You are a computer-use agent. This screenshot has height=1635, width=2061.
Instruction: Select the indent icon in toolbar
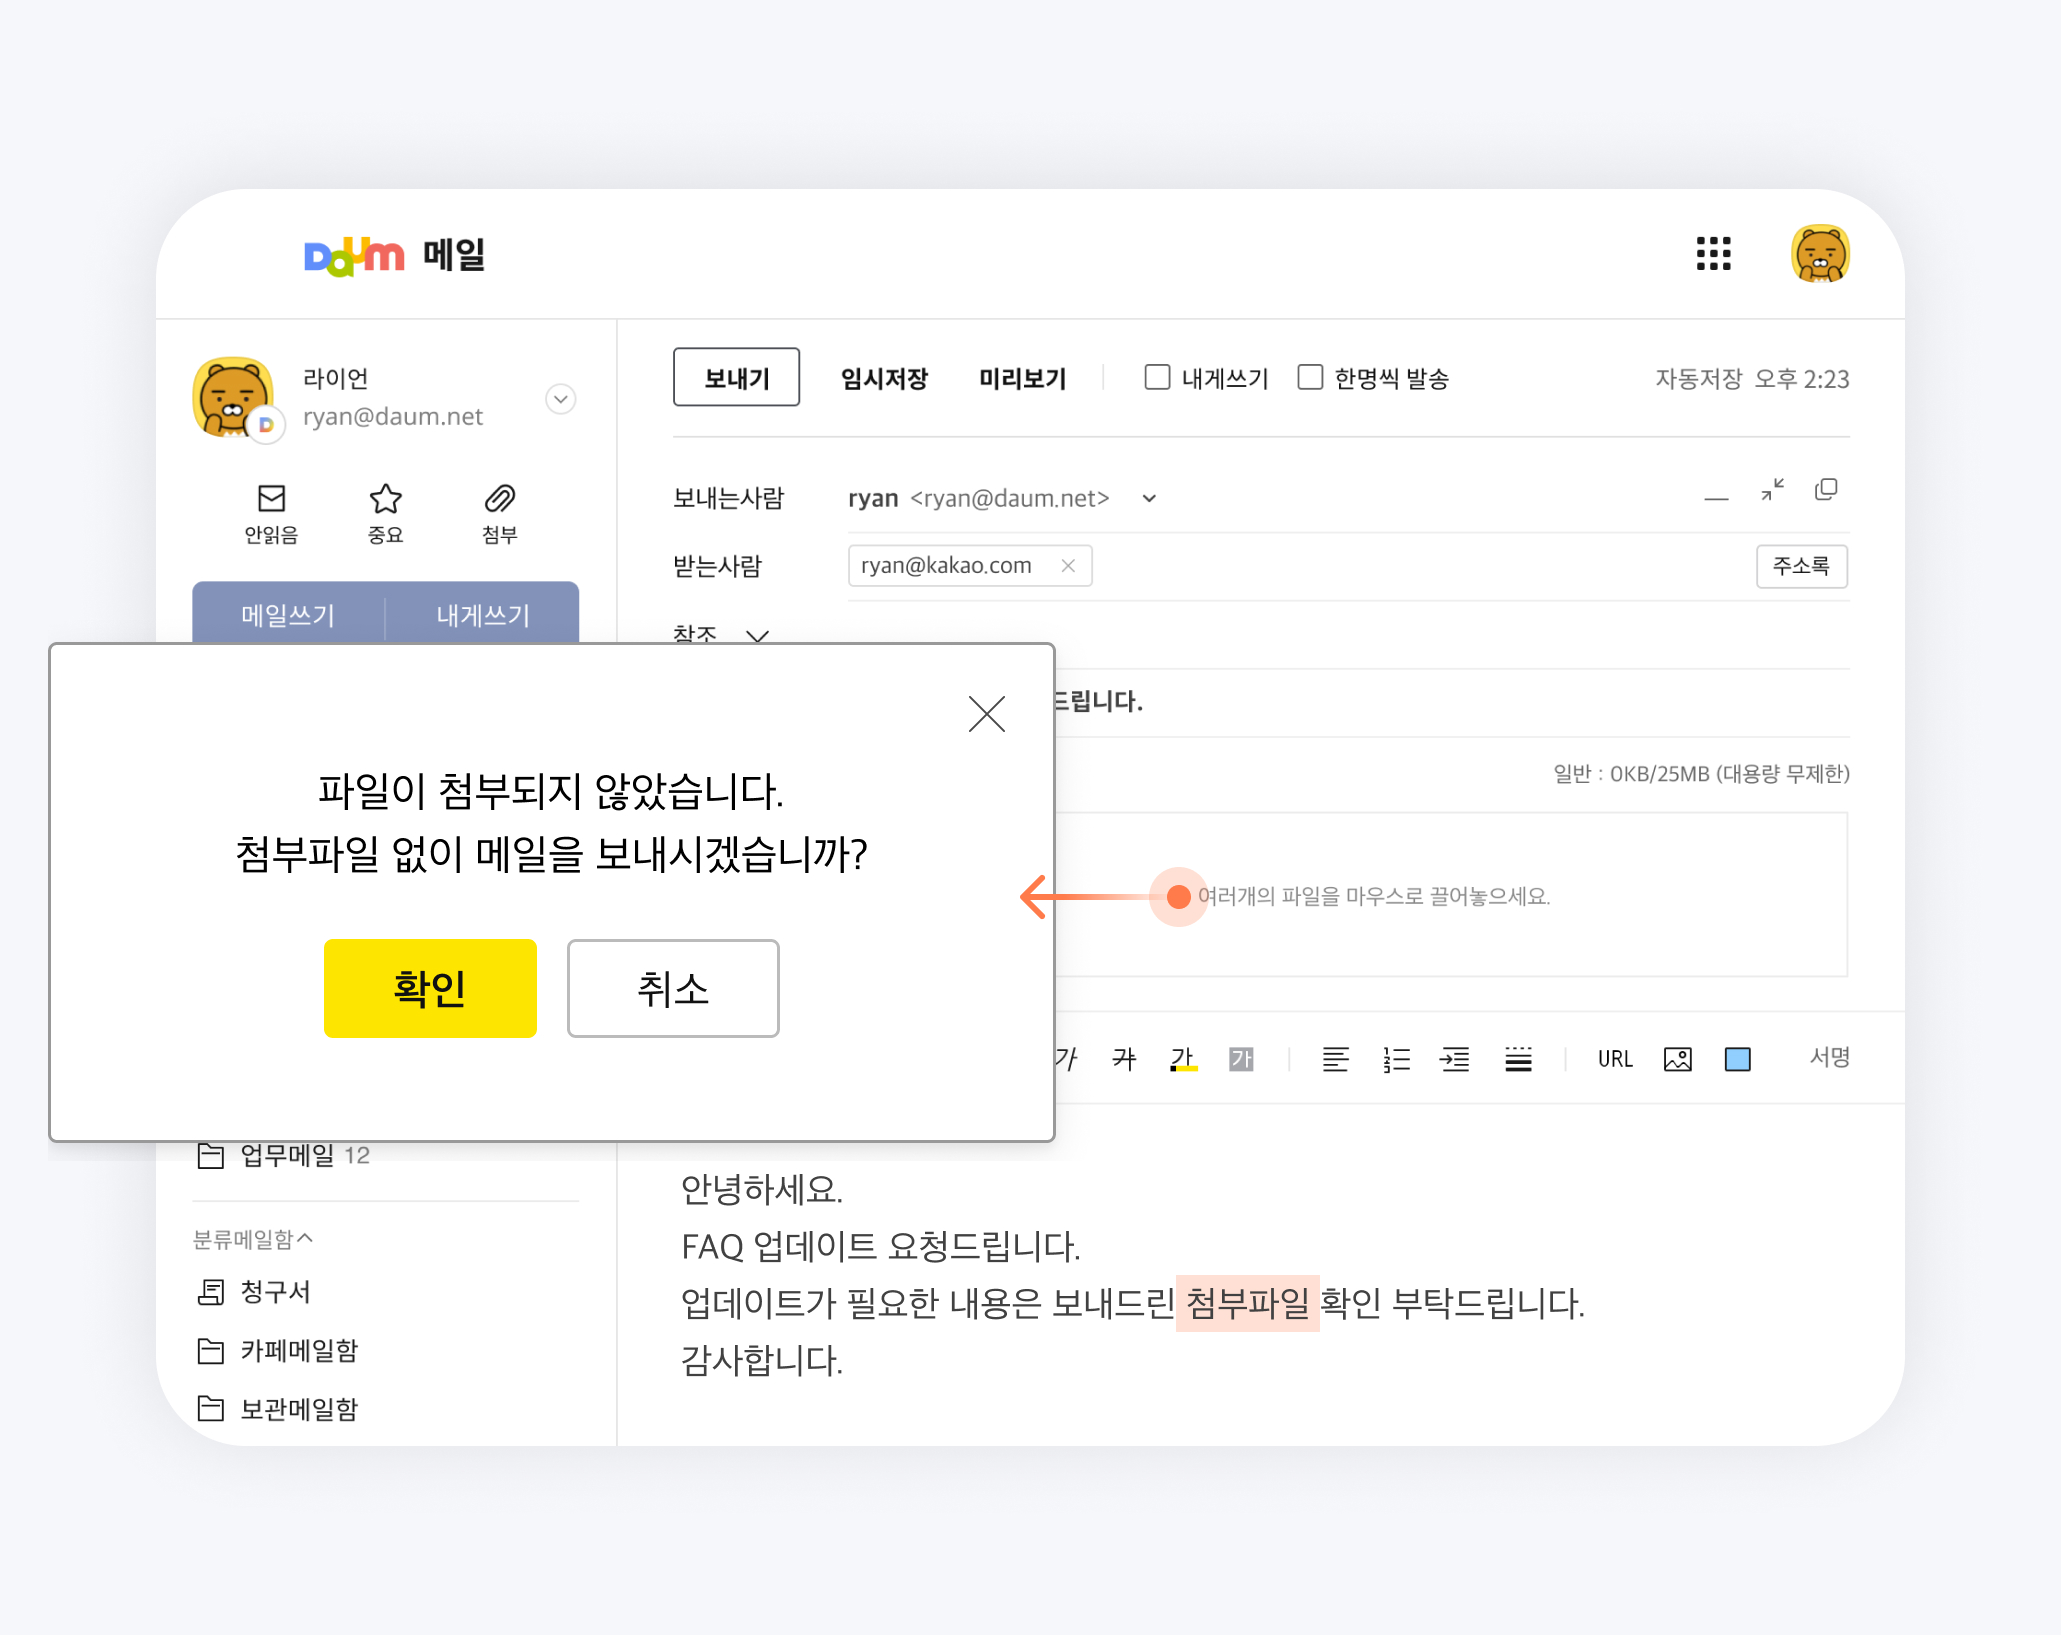(x=1455, y=1059)
